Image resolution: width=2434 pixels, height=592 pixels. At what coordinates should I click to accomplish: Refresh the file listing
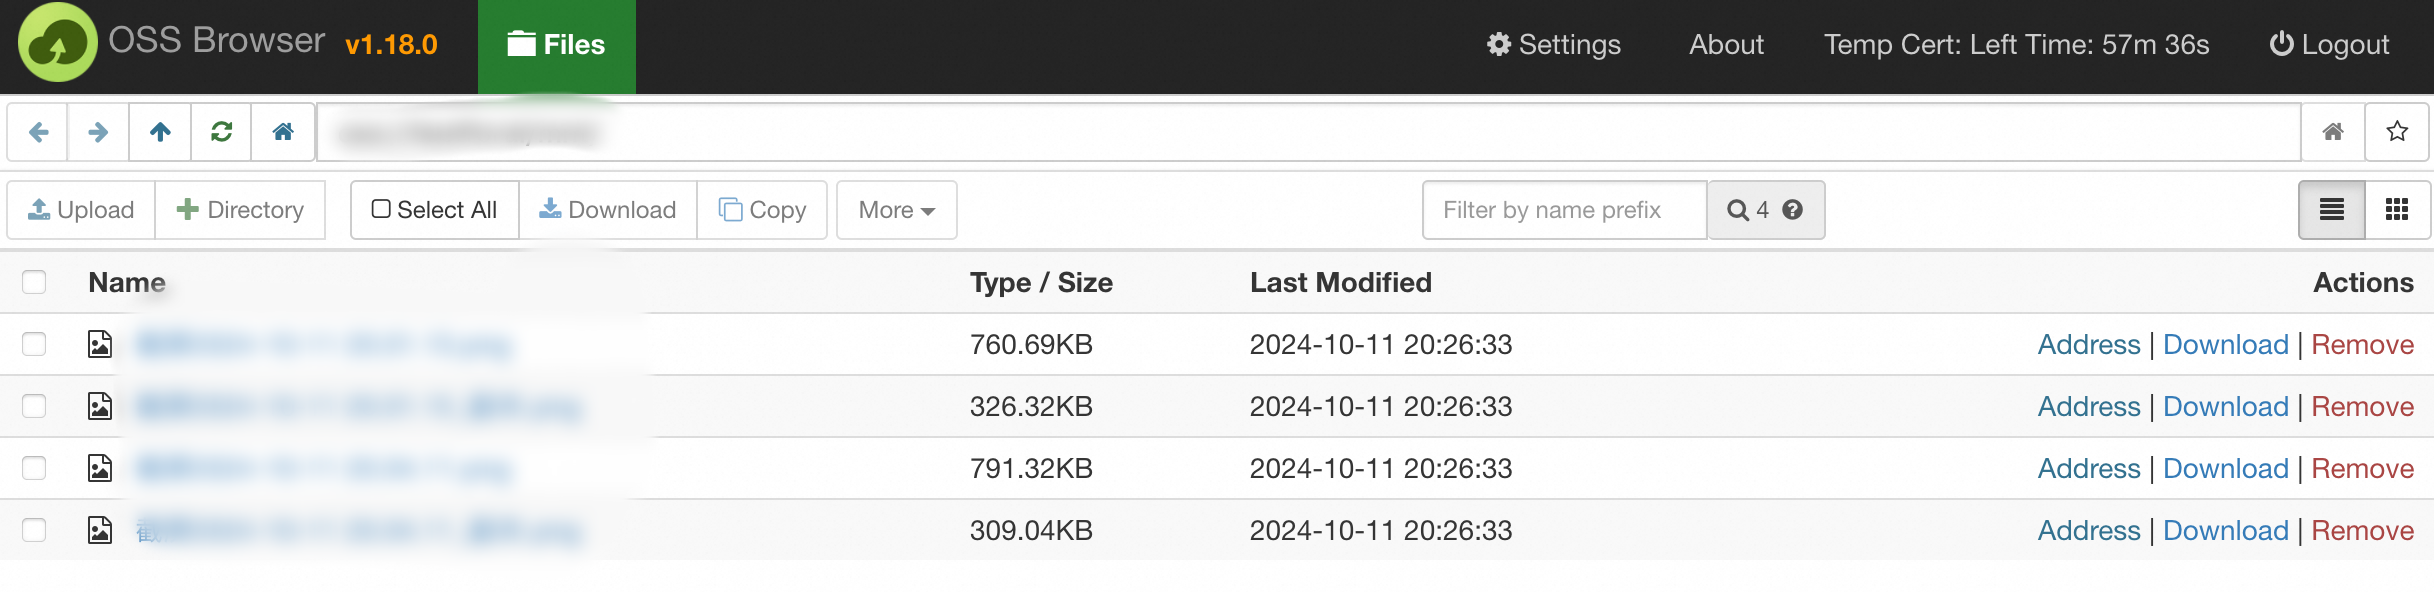221,132
